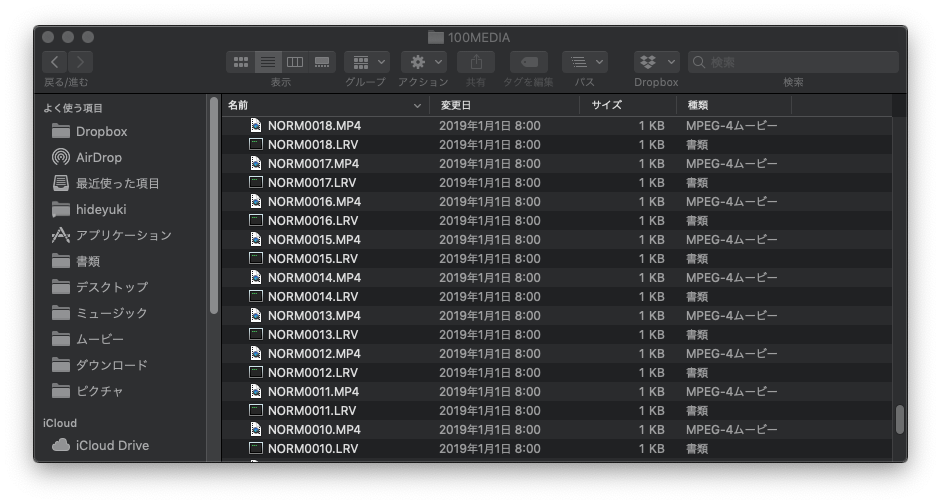Click the edit tags button
Screen dimensions: 941x504
click(529, 62)
